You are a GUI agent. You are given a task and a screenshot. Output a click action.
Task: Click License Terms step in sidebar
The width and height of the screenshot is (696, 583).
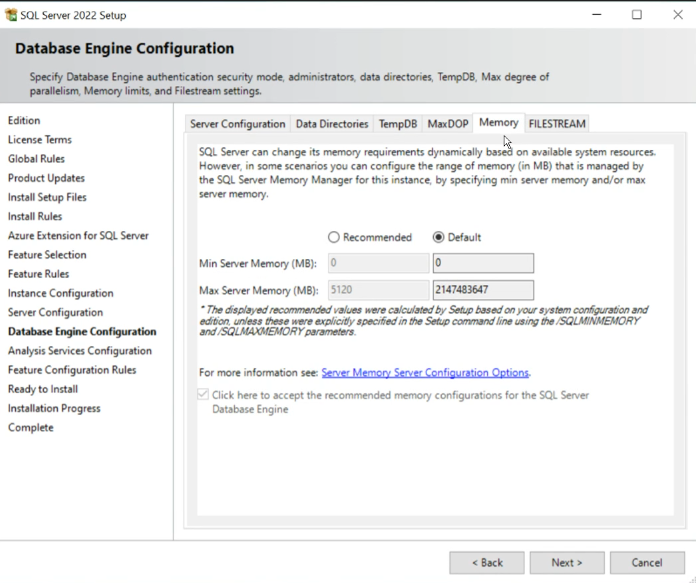click(x=40, y=140)
